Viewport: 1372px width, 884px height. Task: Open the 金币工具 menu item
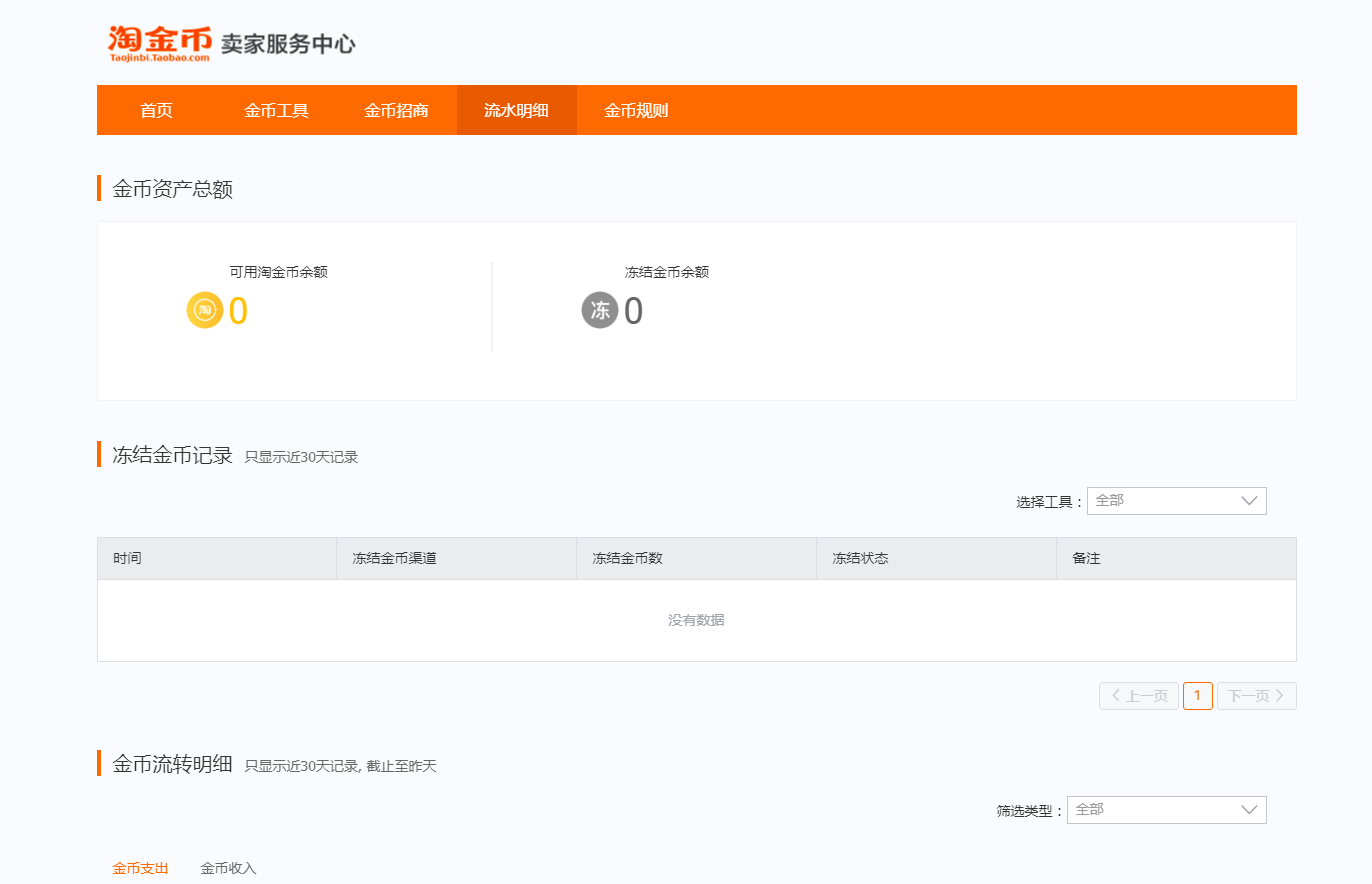(276, 110)
